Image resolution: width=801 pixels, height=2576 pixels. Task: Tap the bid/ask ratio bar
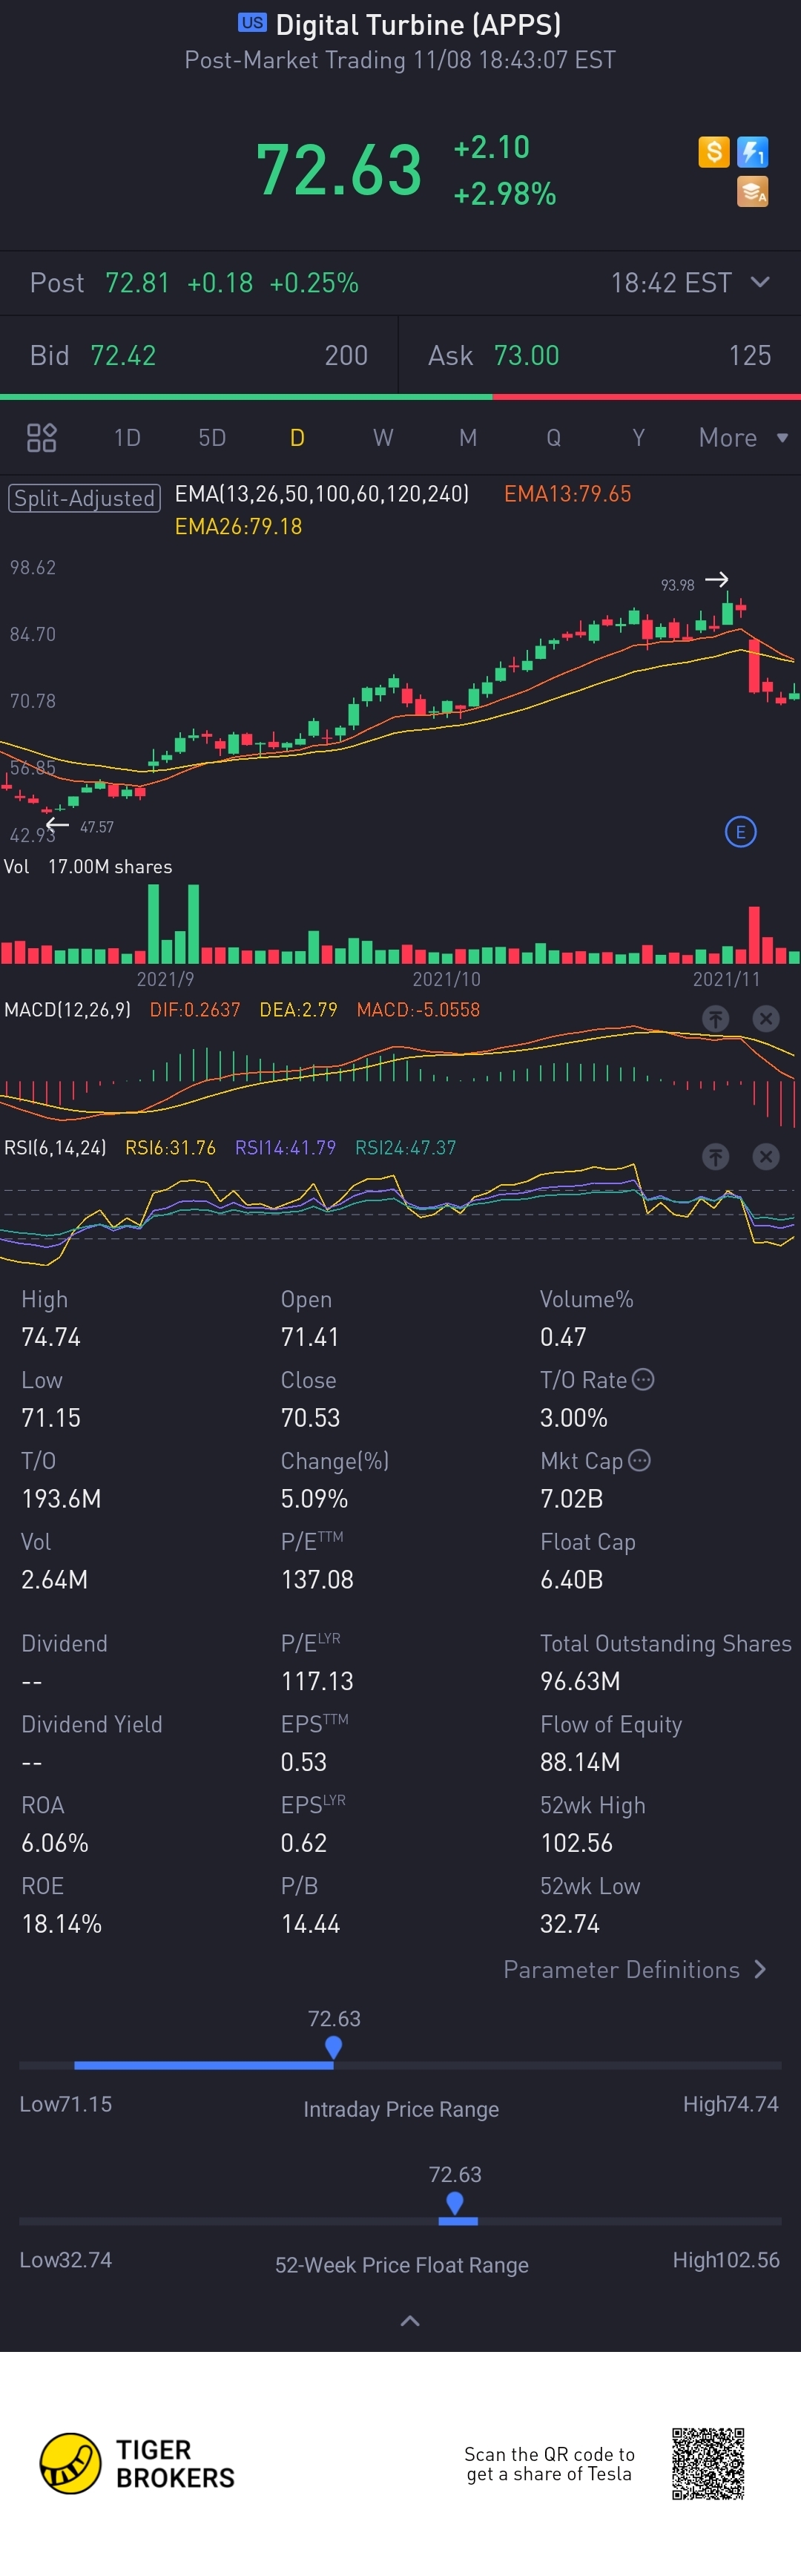400,397
